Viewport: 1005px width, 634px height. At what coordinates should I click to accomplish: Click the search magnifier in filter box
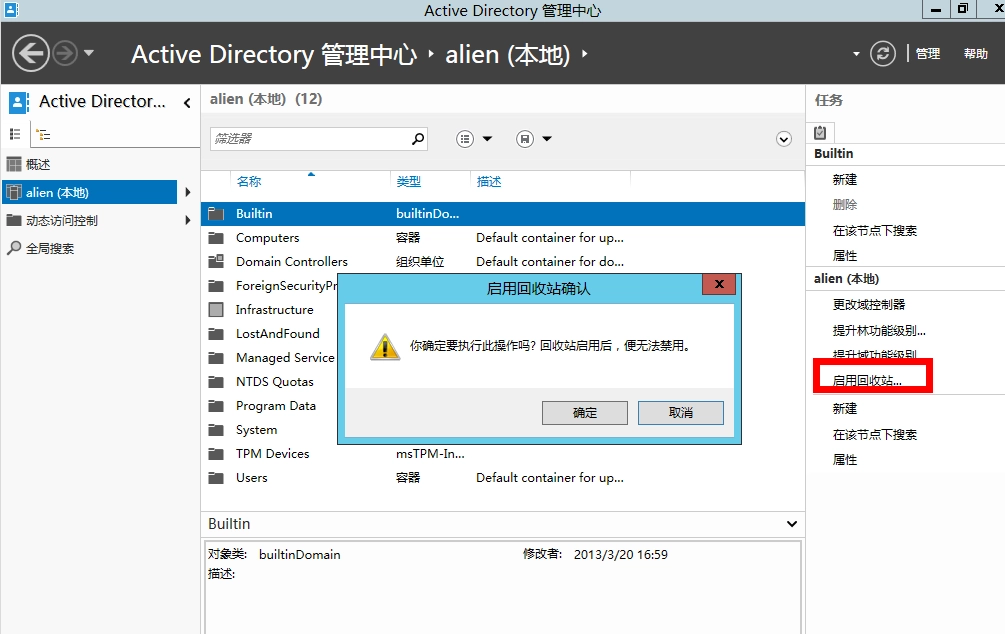click(x=417, y=139)
